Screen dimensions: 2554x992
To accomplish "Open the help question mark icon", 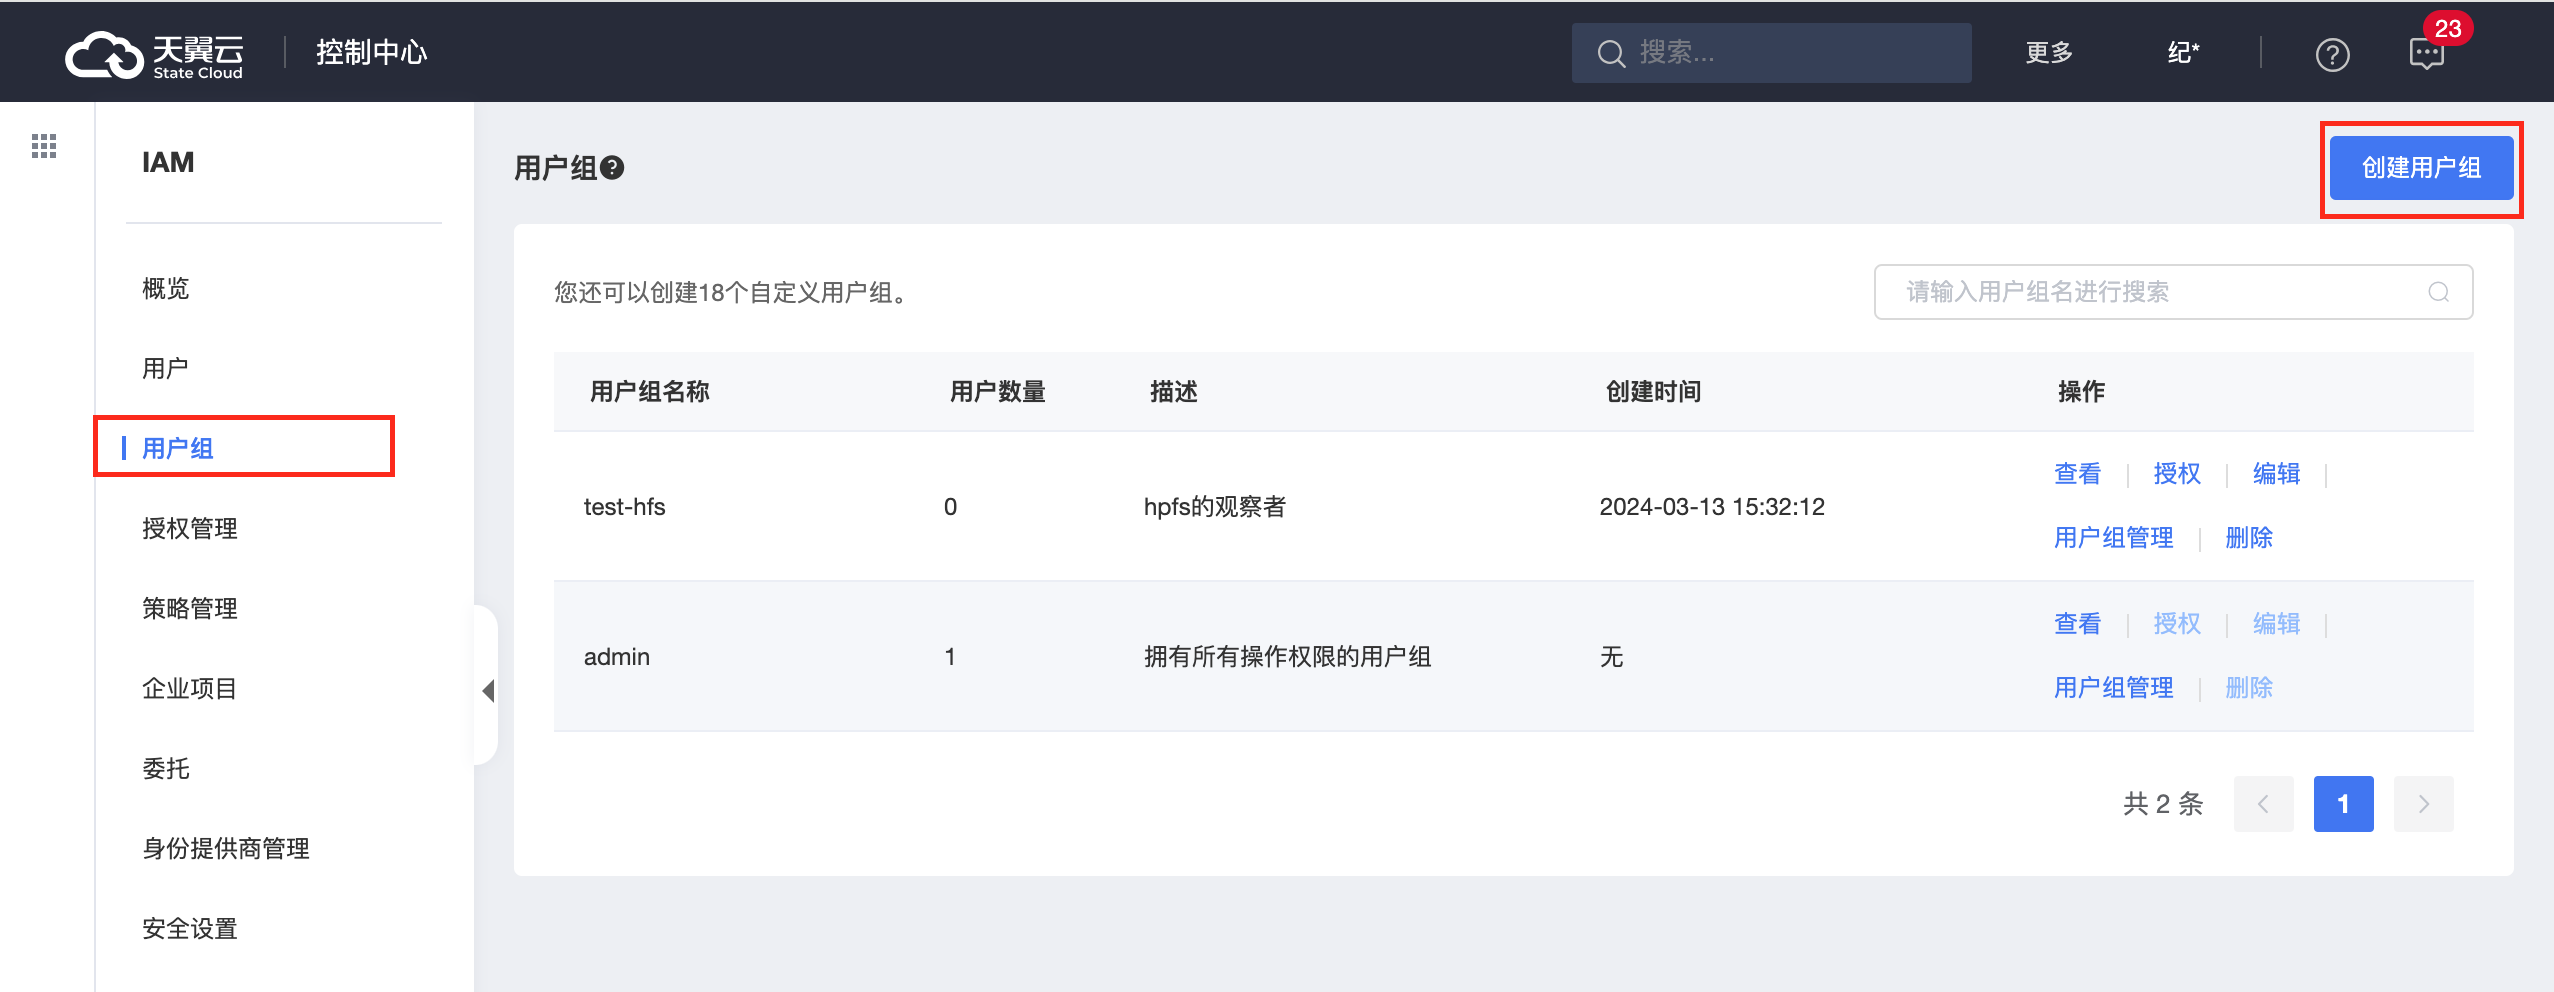I will [x=2332, y=54].
